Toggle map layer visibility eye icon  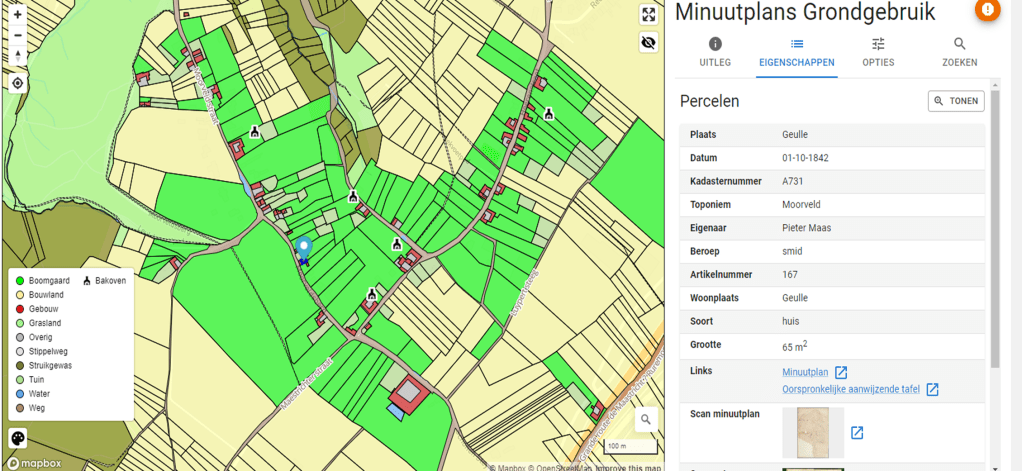point(649,43)
